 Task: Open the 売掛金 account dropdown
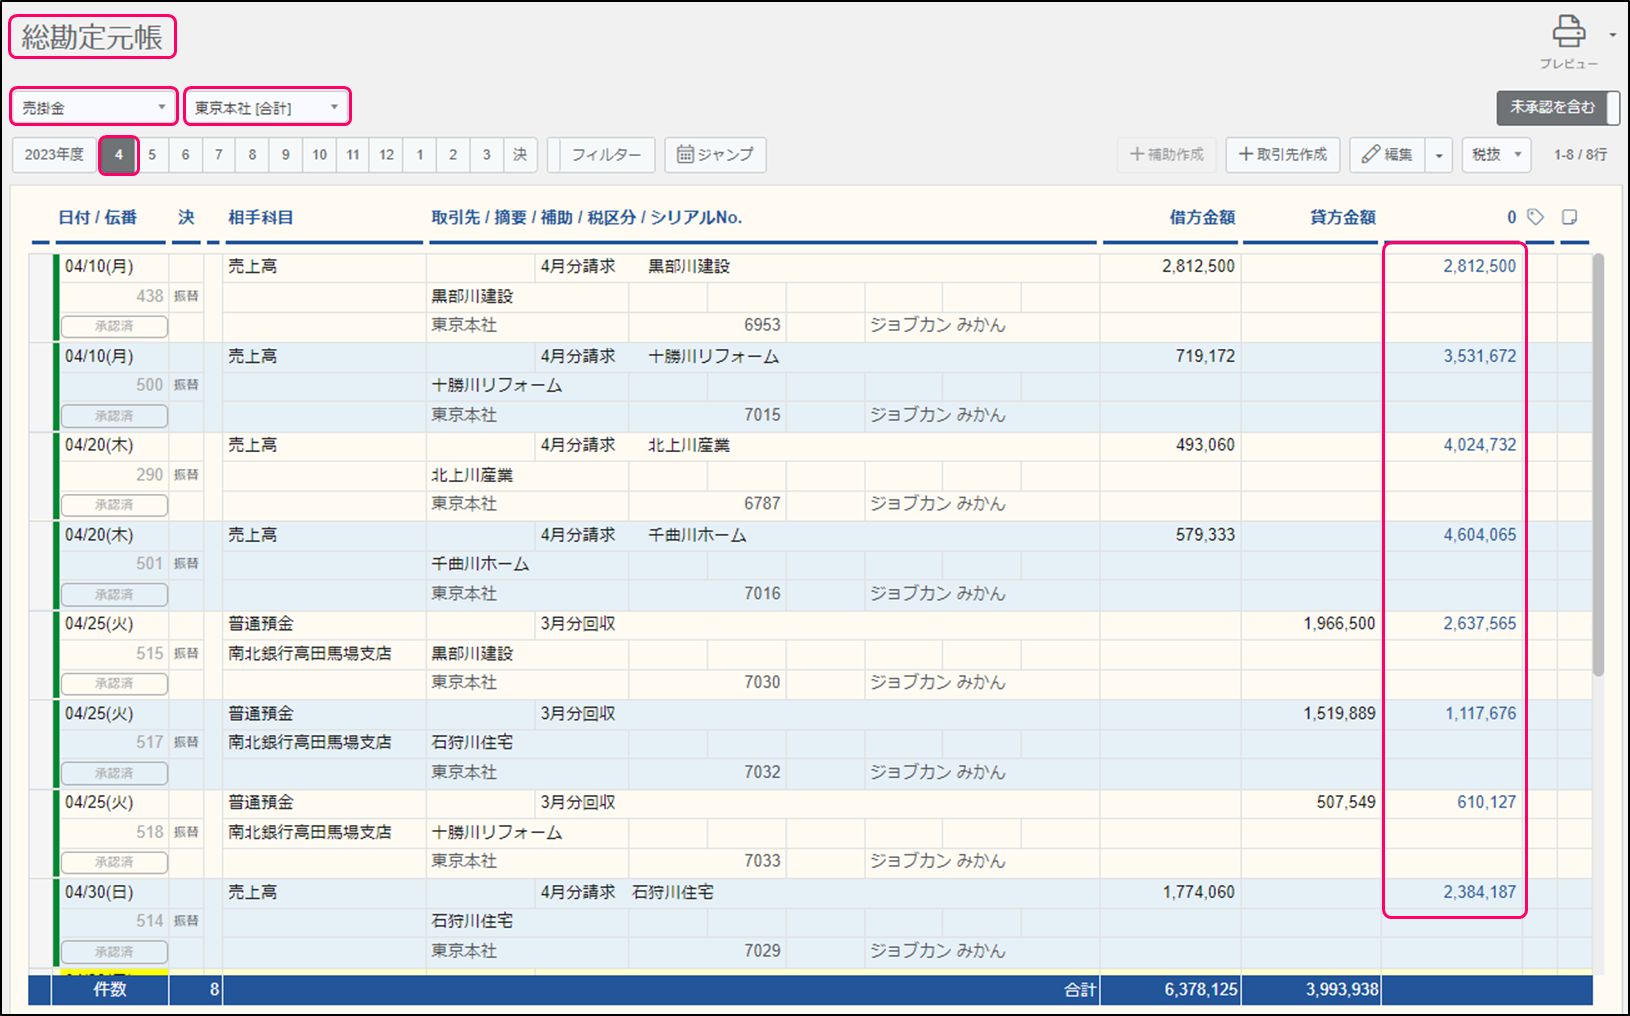click(94, 107)
